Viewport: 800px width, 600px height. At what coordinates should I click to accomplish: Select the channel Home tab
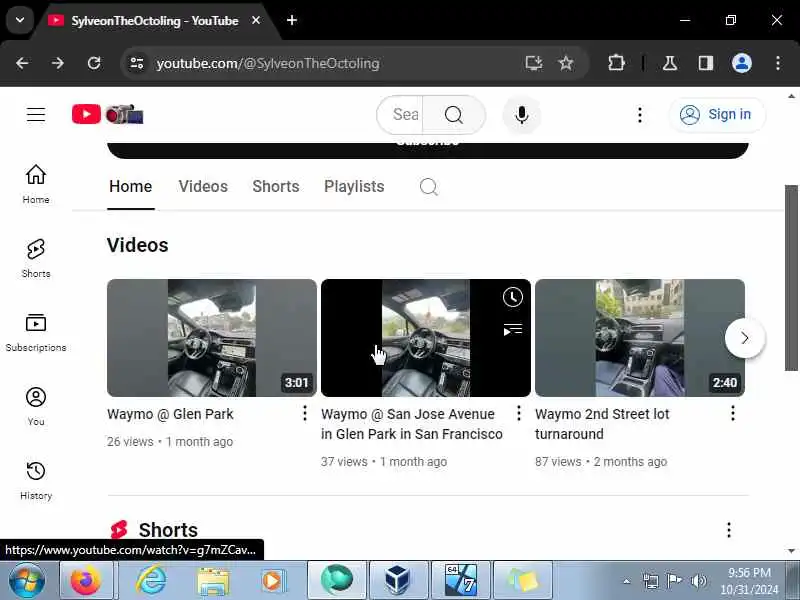pyautogui.click(x=131, y=187)
